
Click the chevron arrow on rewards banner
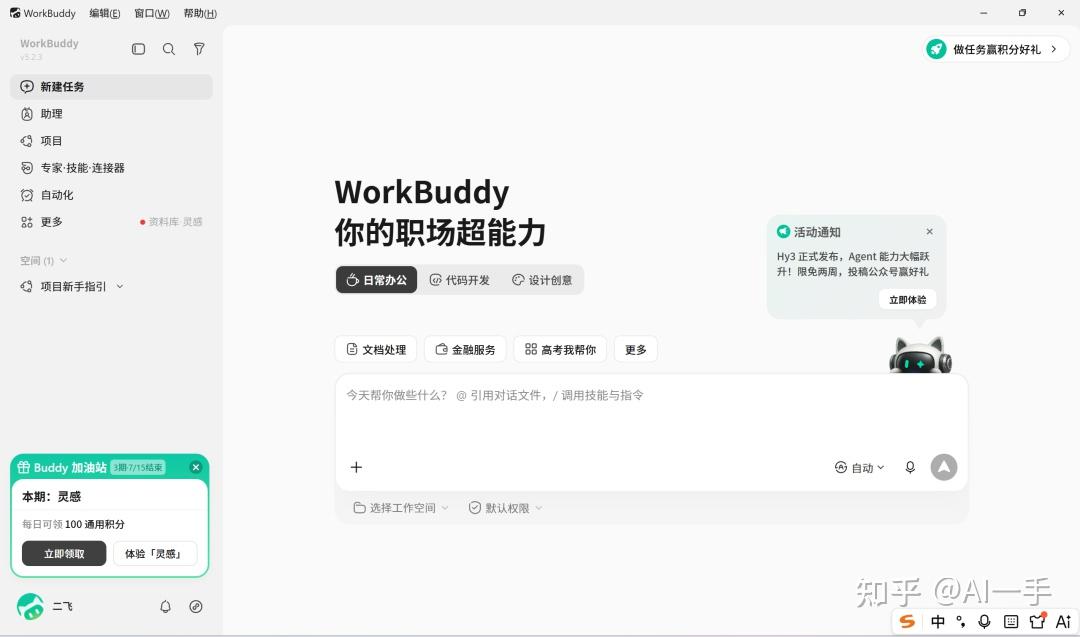pos(1054,49)
